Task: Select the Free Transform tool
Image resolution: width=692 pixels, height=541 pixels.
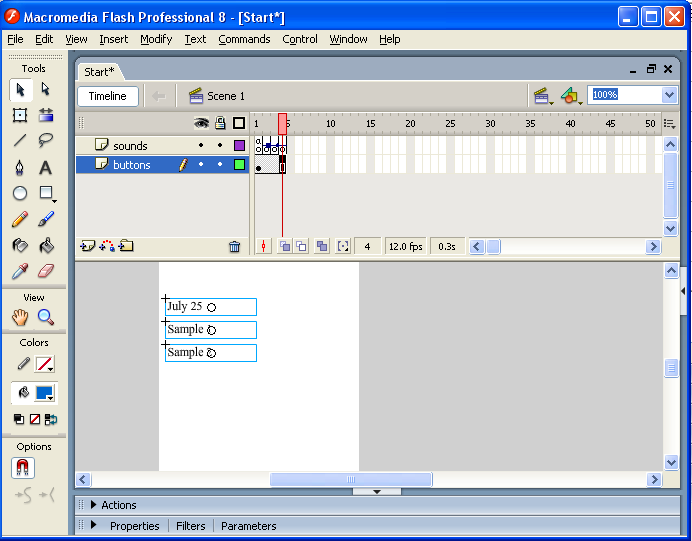Action: (20, 115)
